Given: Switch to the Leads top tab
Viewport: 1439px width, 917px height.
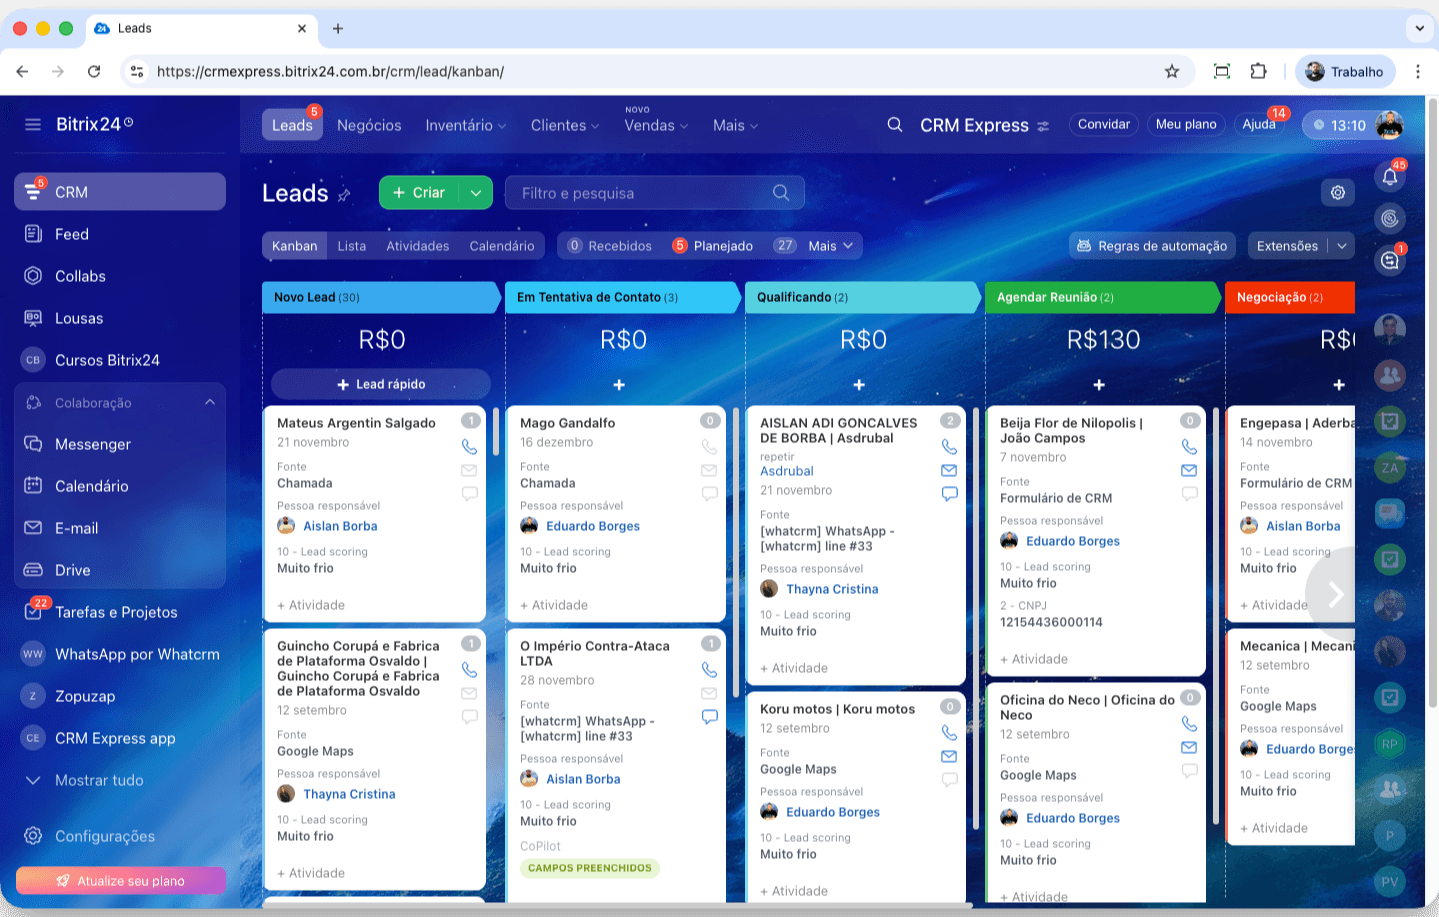Looking at the screenshot, I should pyautogui.click(x=292, y=125).
